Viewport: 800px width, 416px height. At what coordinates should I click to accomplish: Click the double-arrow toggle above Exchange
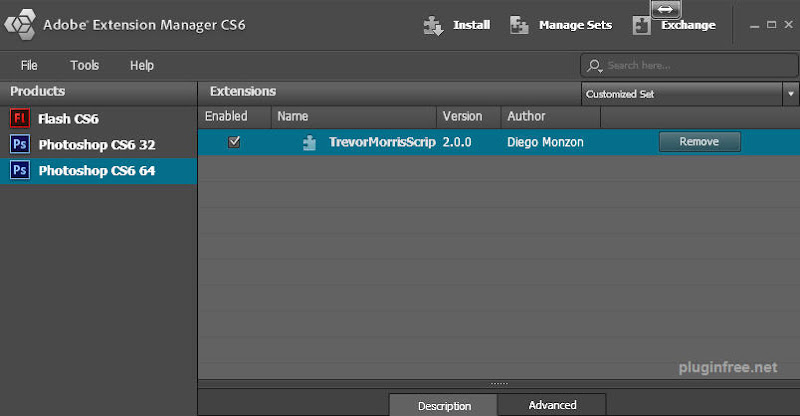(665, 9)
